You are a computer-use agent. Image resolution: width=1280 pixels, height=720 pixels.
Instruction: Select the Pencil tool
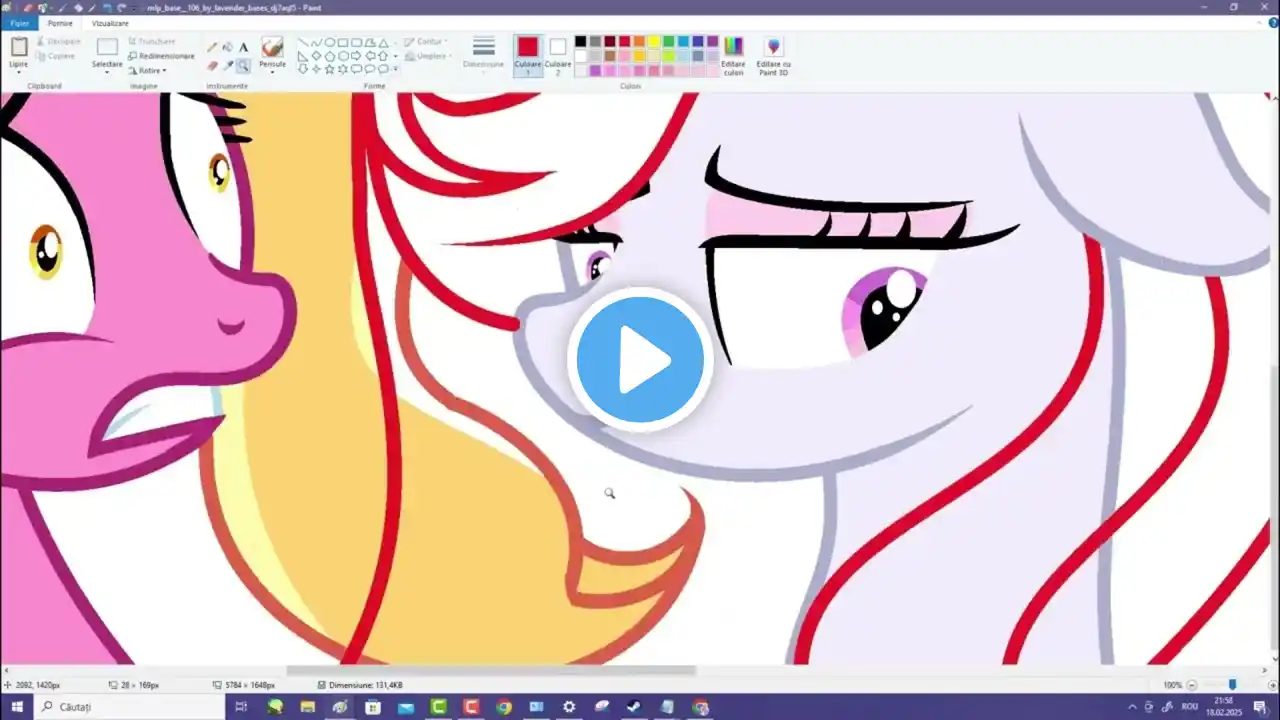click(212, 47)
